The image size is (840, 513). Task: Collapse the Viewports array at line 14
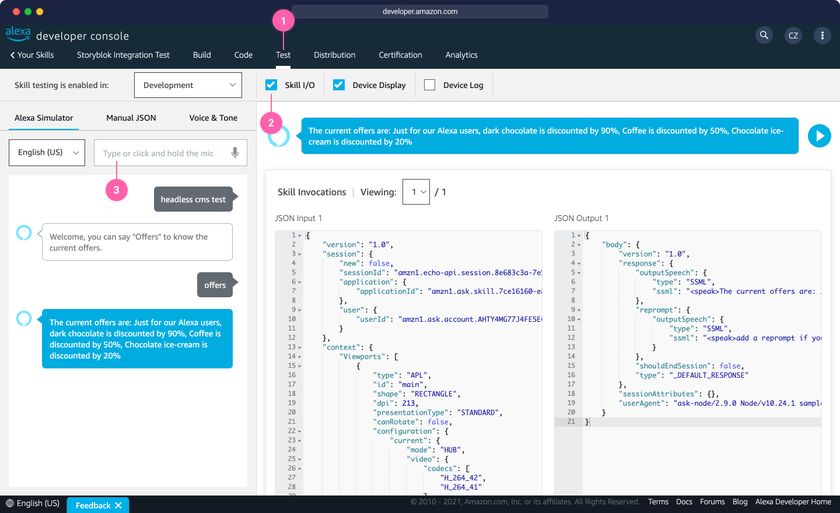click(x=299, y=356)
